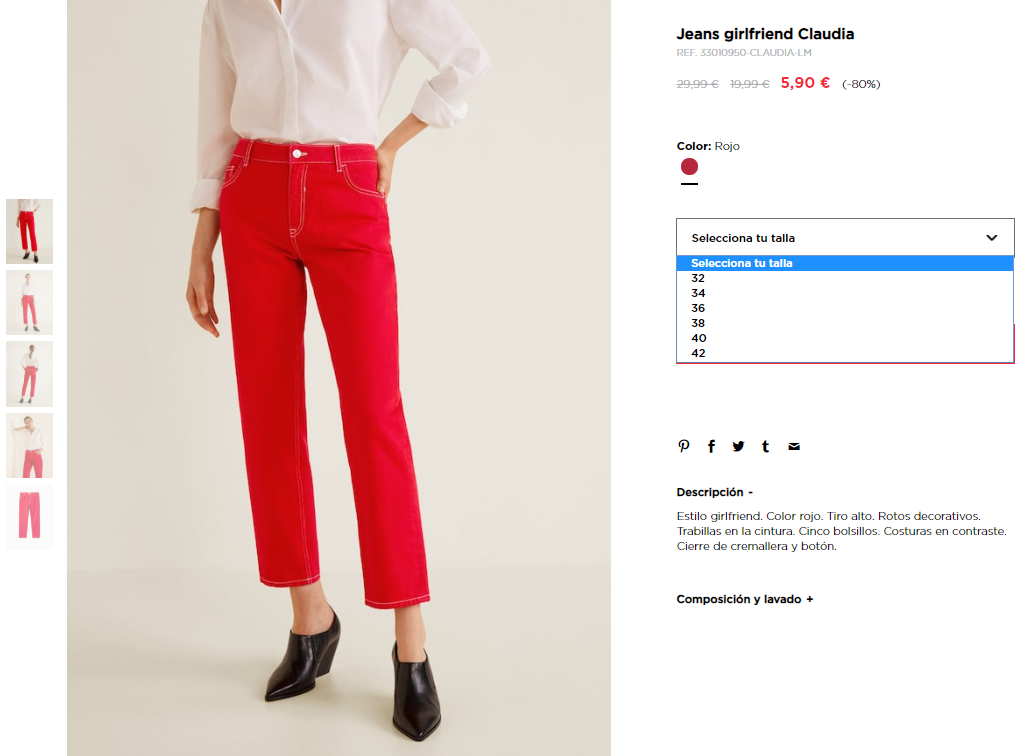Select size 32 from the list
This screenshot has height=756, width=1018.
click(845, 278)
